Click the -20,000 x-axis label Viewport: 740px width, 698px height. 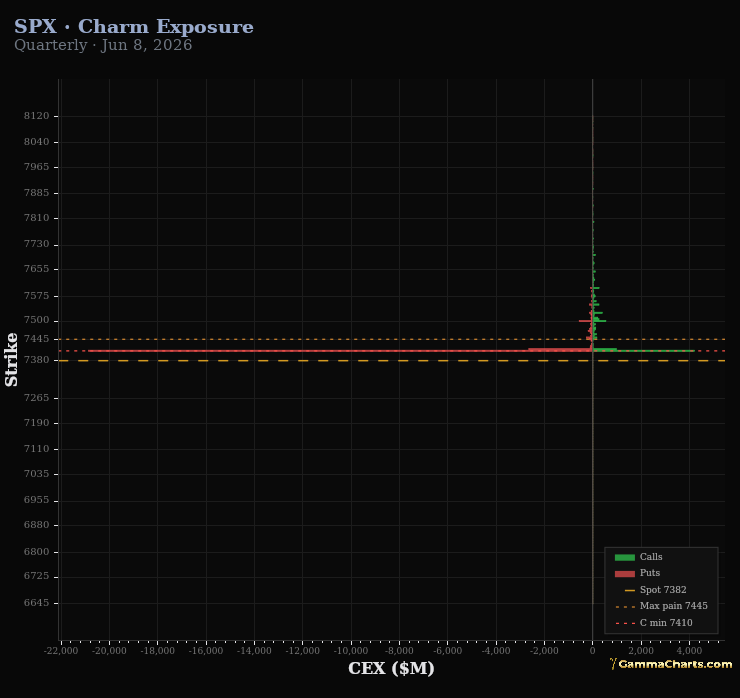coord(109,651)
